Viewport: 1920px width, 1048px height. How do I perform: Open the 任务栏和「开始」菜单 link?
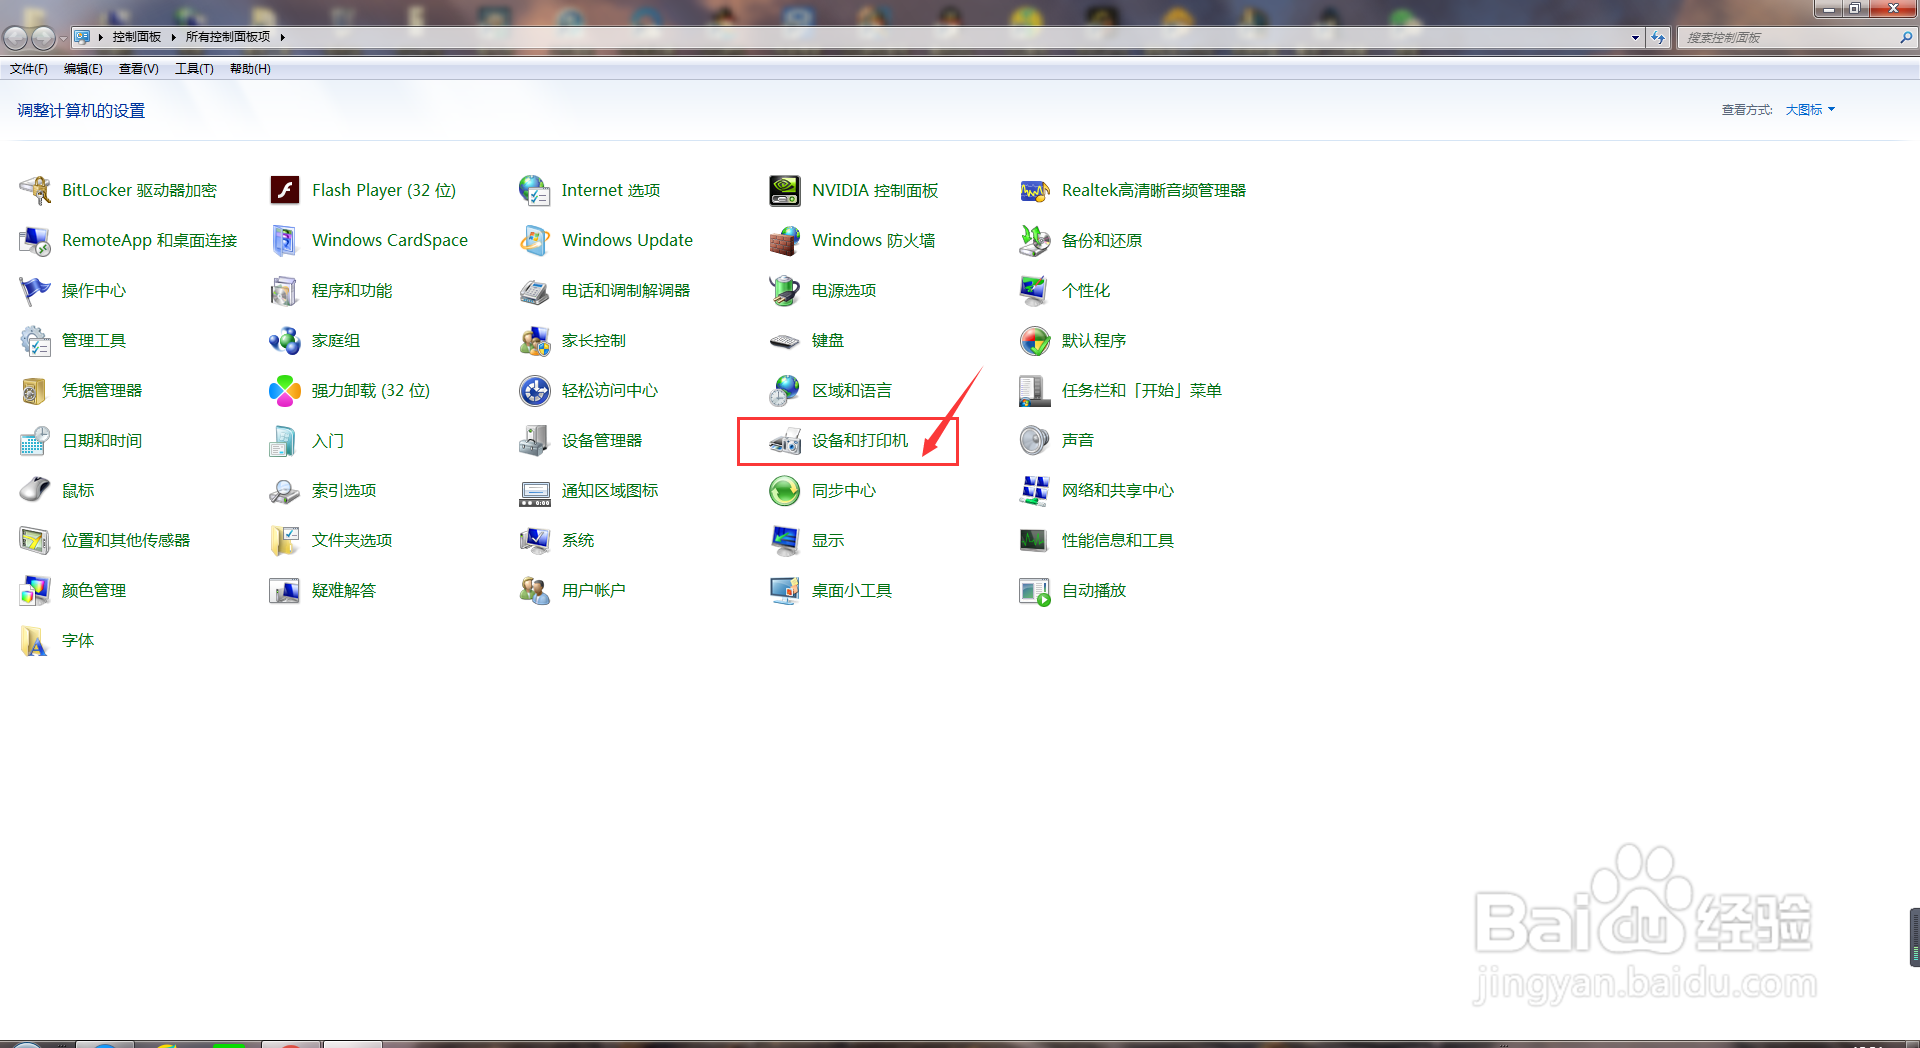(1142, 390)
